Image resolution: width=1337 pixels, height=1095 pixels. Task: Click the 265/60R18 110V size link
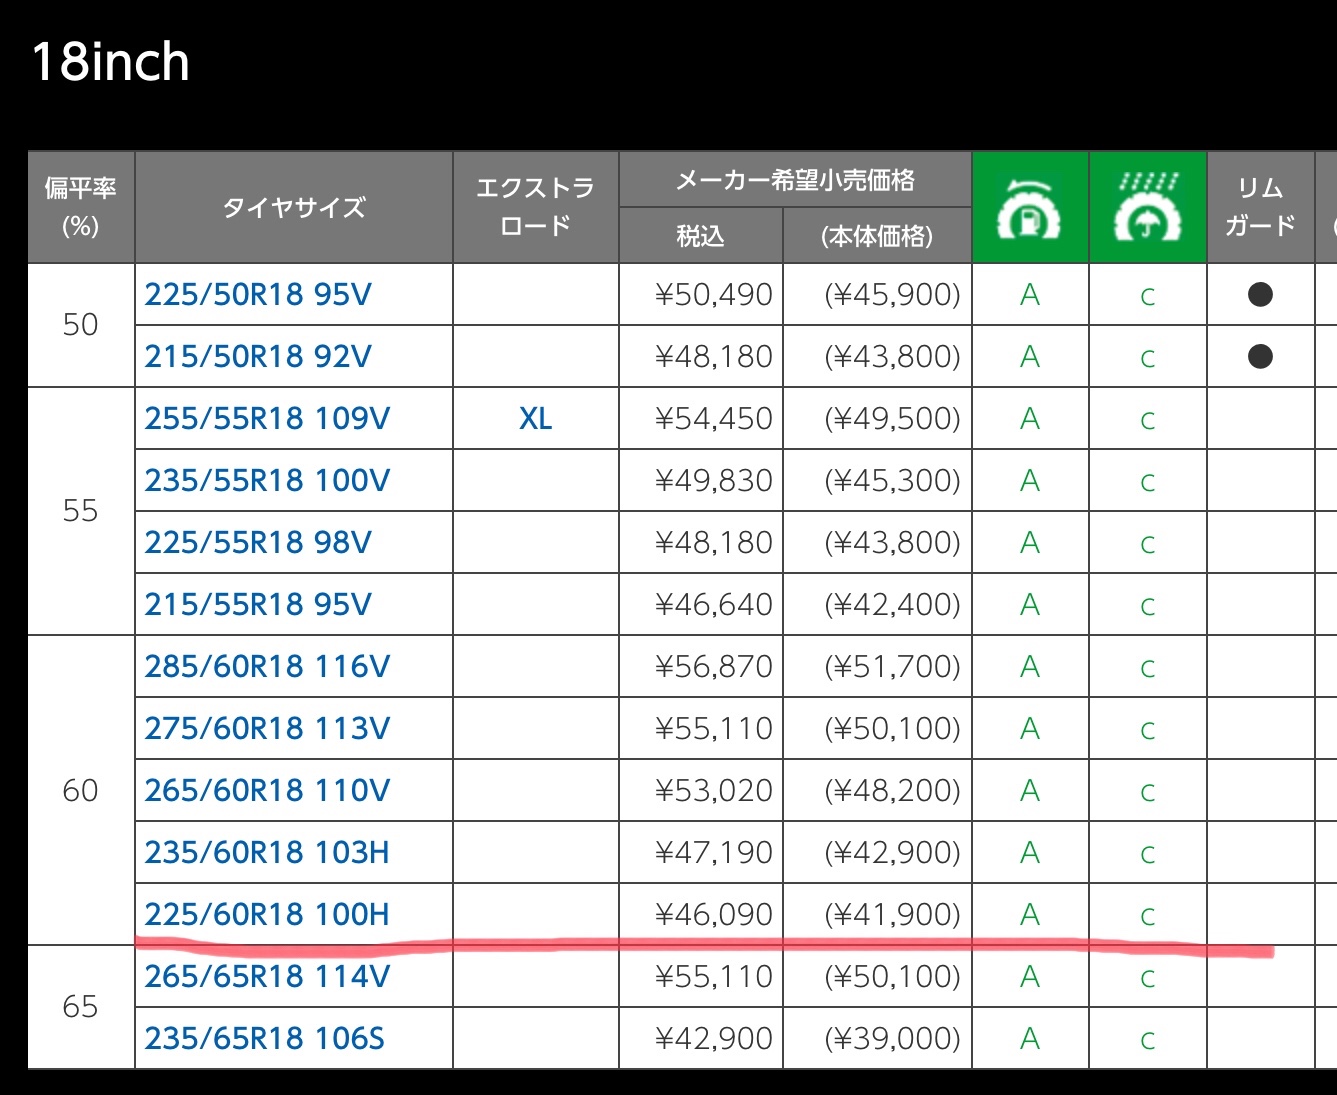click(x=267, y=791)
